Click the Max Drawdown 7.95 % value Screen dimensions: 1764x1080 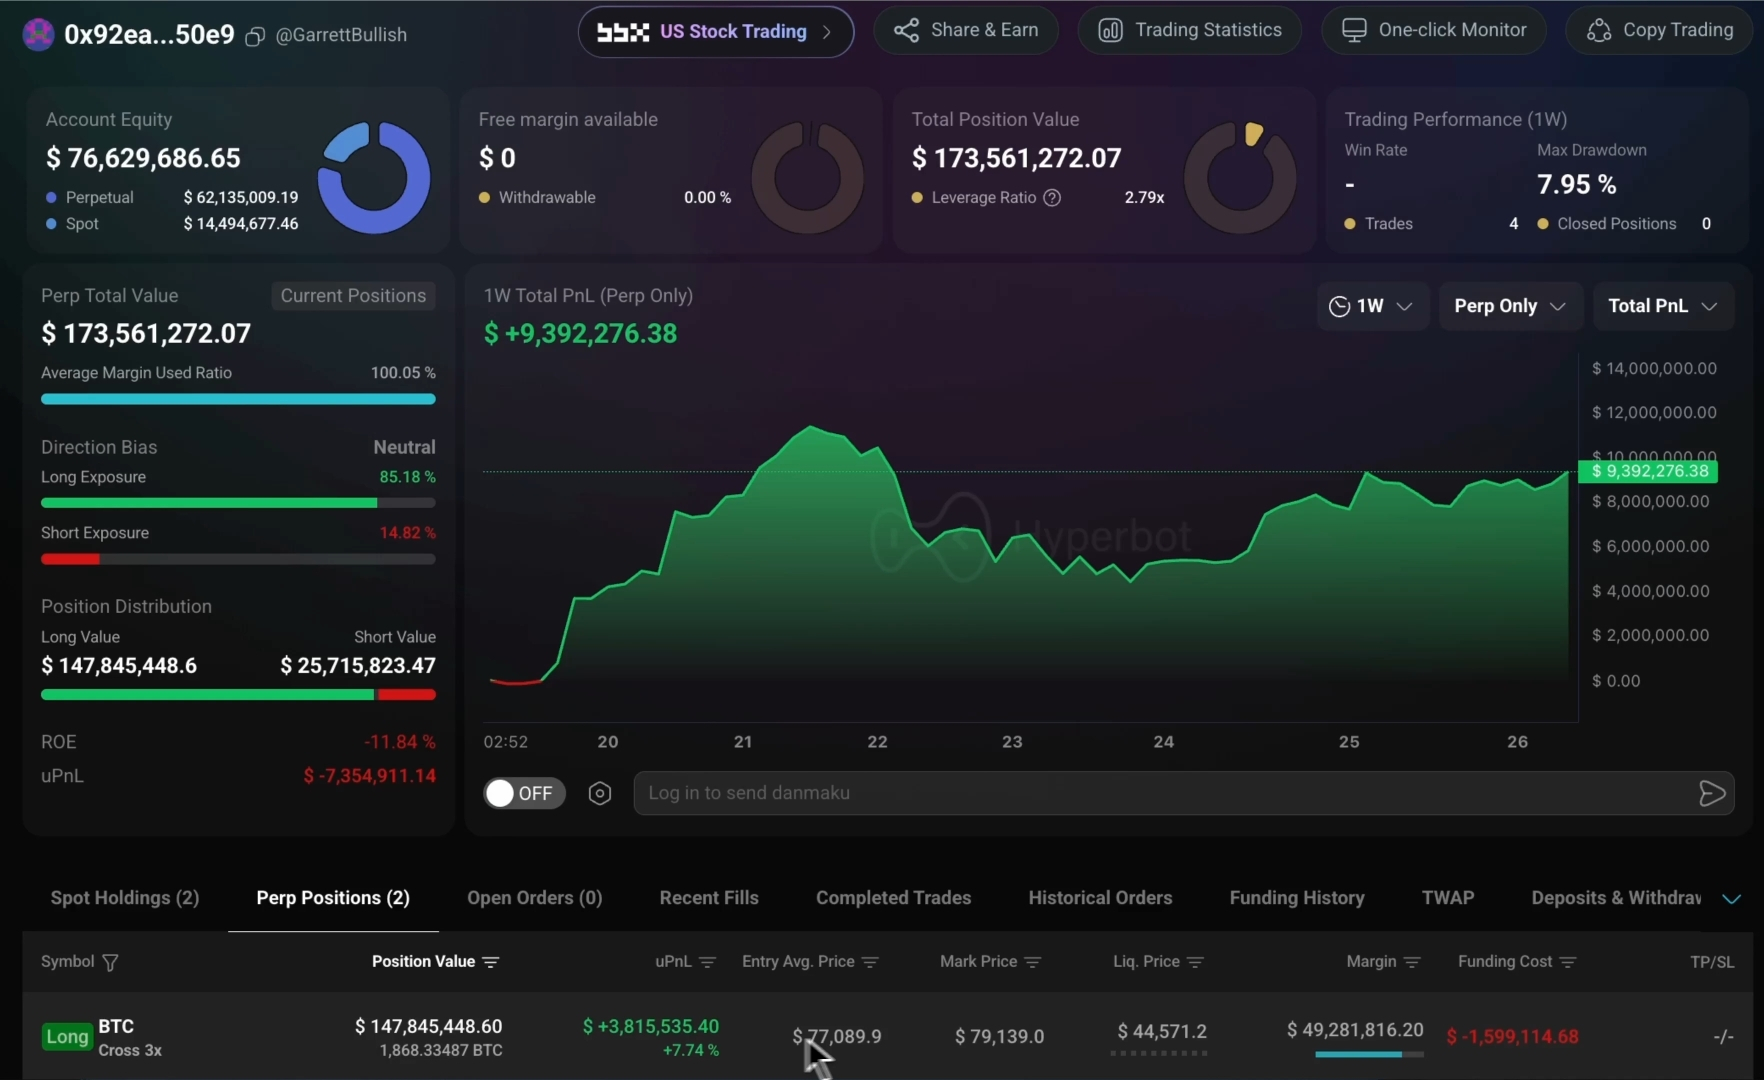pyautogui.click(x=1577, y=184)
